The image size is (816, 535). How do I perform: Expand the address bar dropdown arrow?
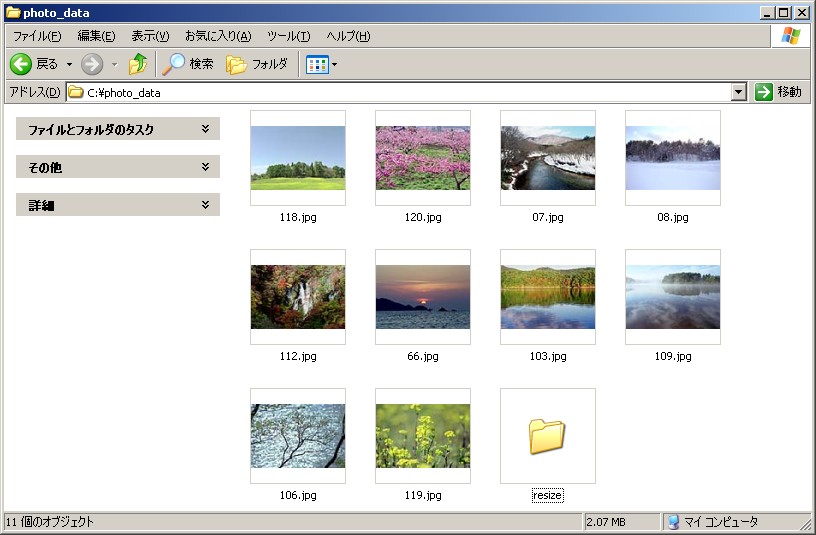click(x=738, y=93)
